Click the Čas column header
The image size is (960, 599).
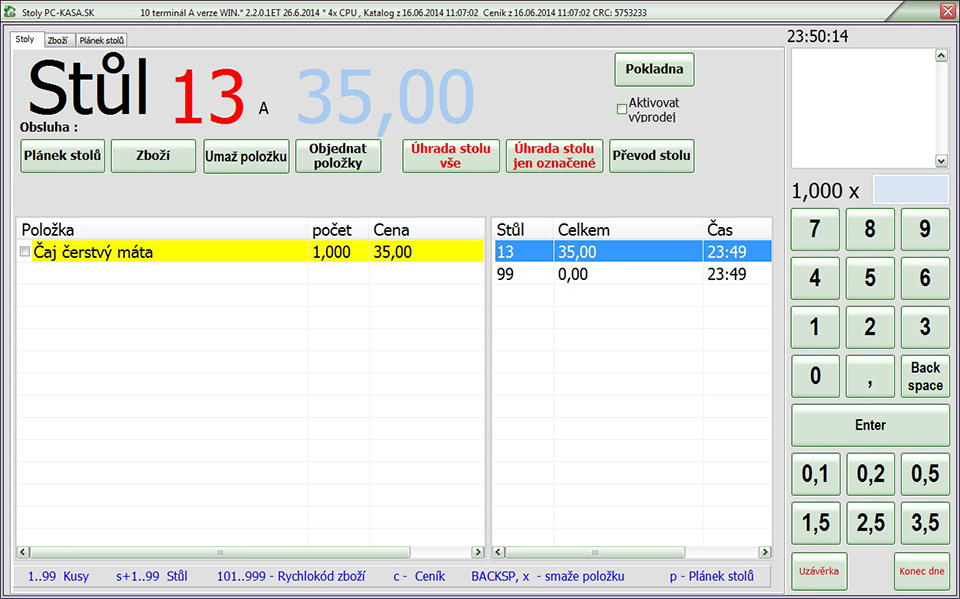click(x=737, y=230)
